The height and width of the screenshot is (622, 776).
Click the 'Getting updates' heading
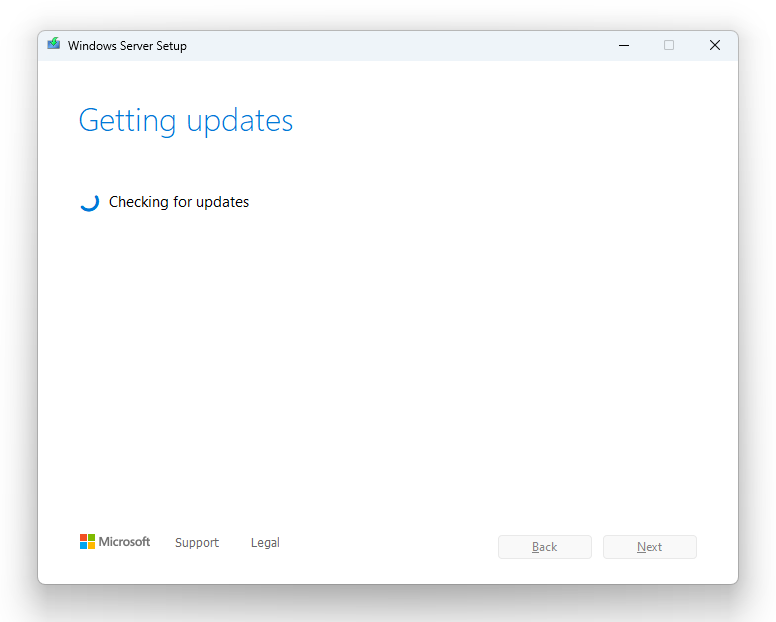pos(186,121)
